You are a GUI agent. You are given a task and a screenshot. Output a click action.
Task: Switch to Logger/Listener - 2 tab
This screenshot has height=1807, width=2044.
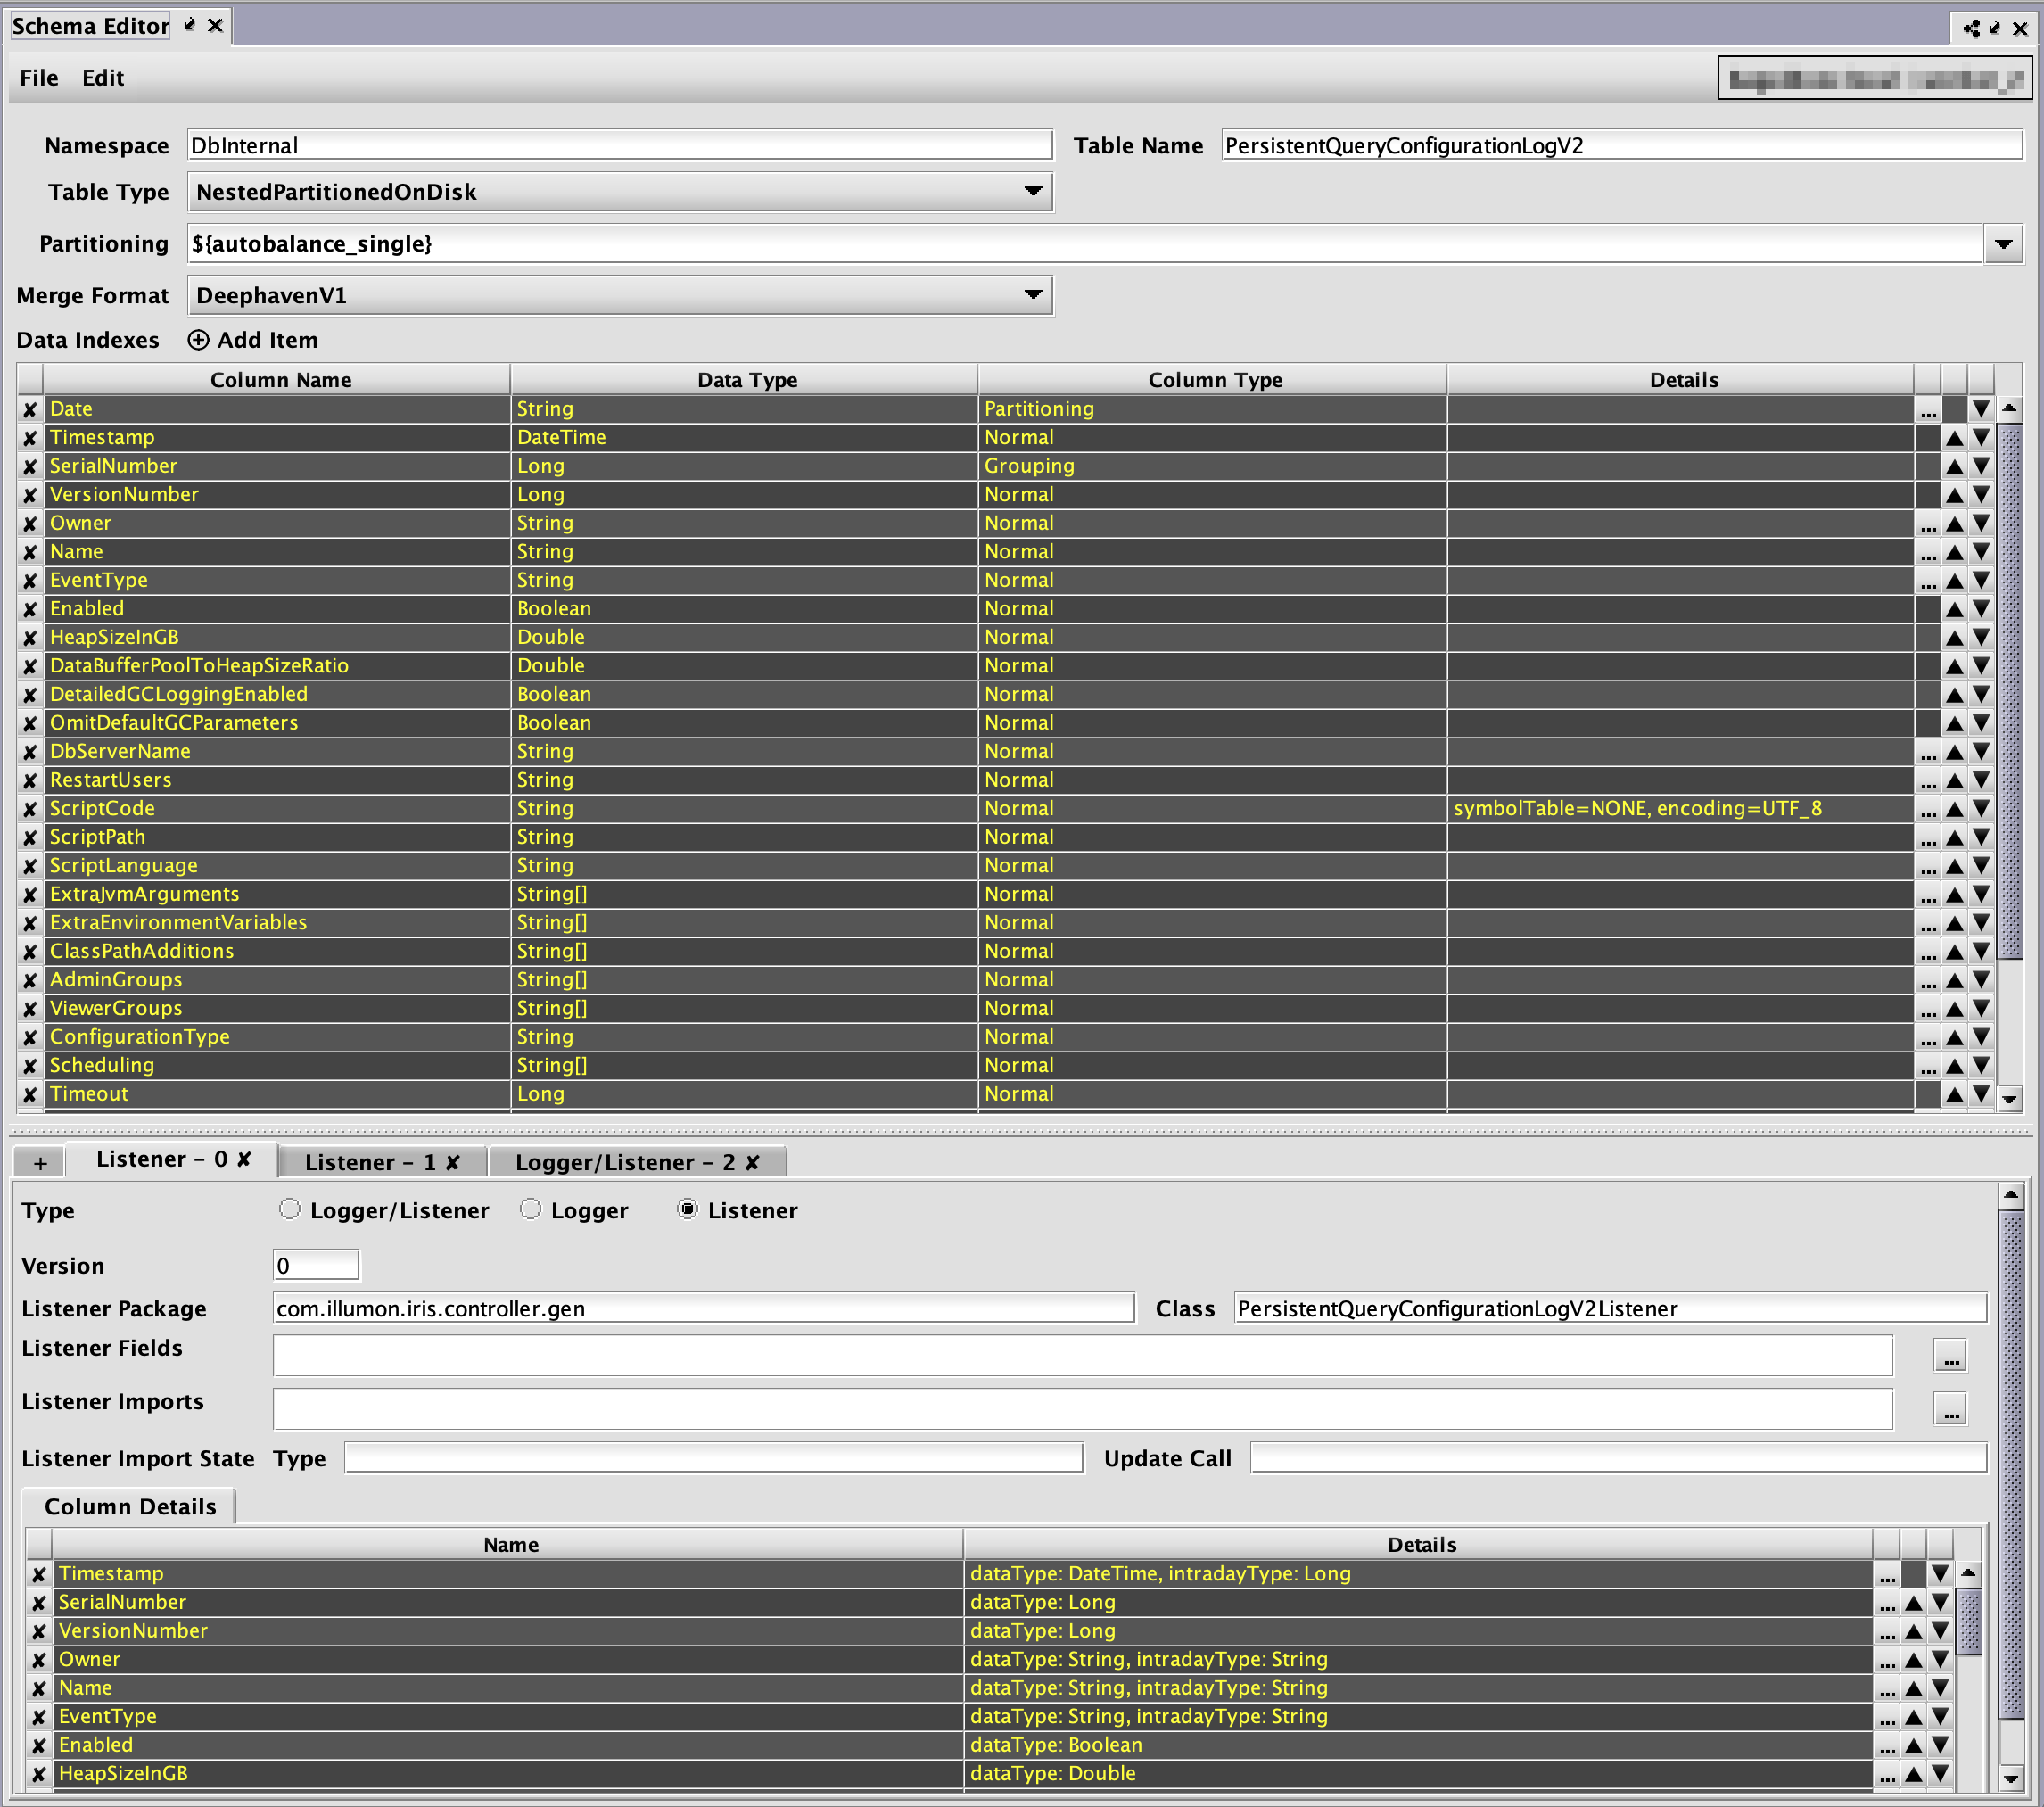point(624,1162)
